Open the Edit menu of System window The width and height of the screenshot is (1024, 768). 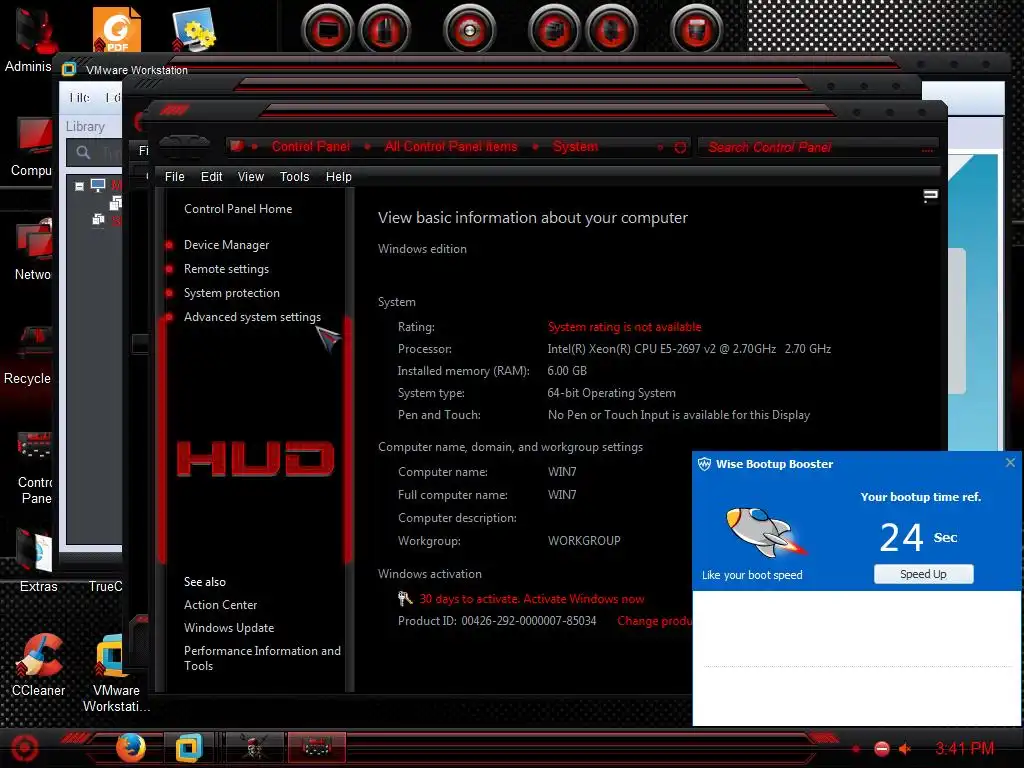coord(211,177)
